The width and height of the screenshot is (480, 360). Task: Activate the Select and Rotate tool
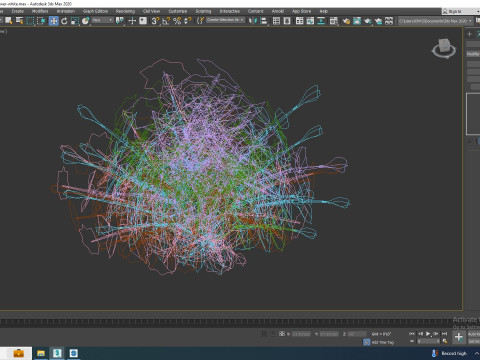pos(64,21)
